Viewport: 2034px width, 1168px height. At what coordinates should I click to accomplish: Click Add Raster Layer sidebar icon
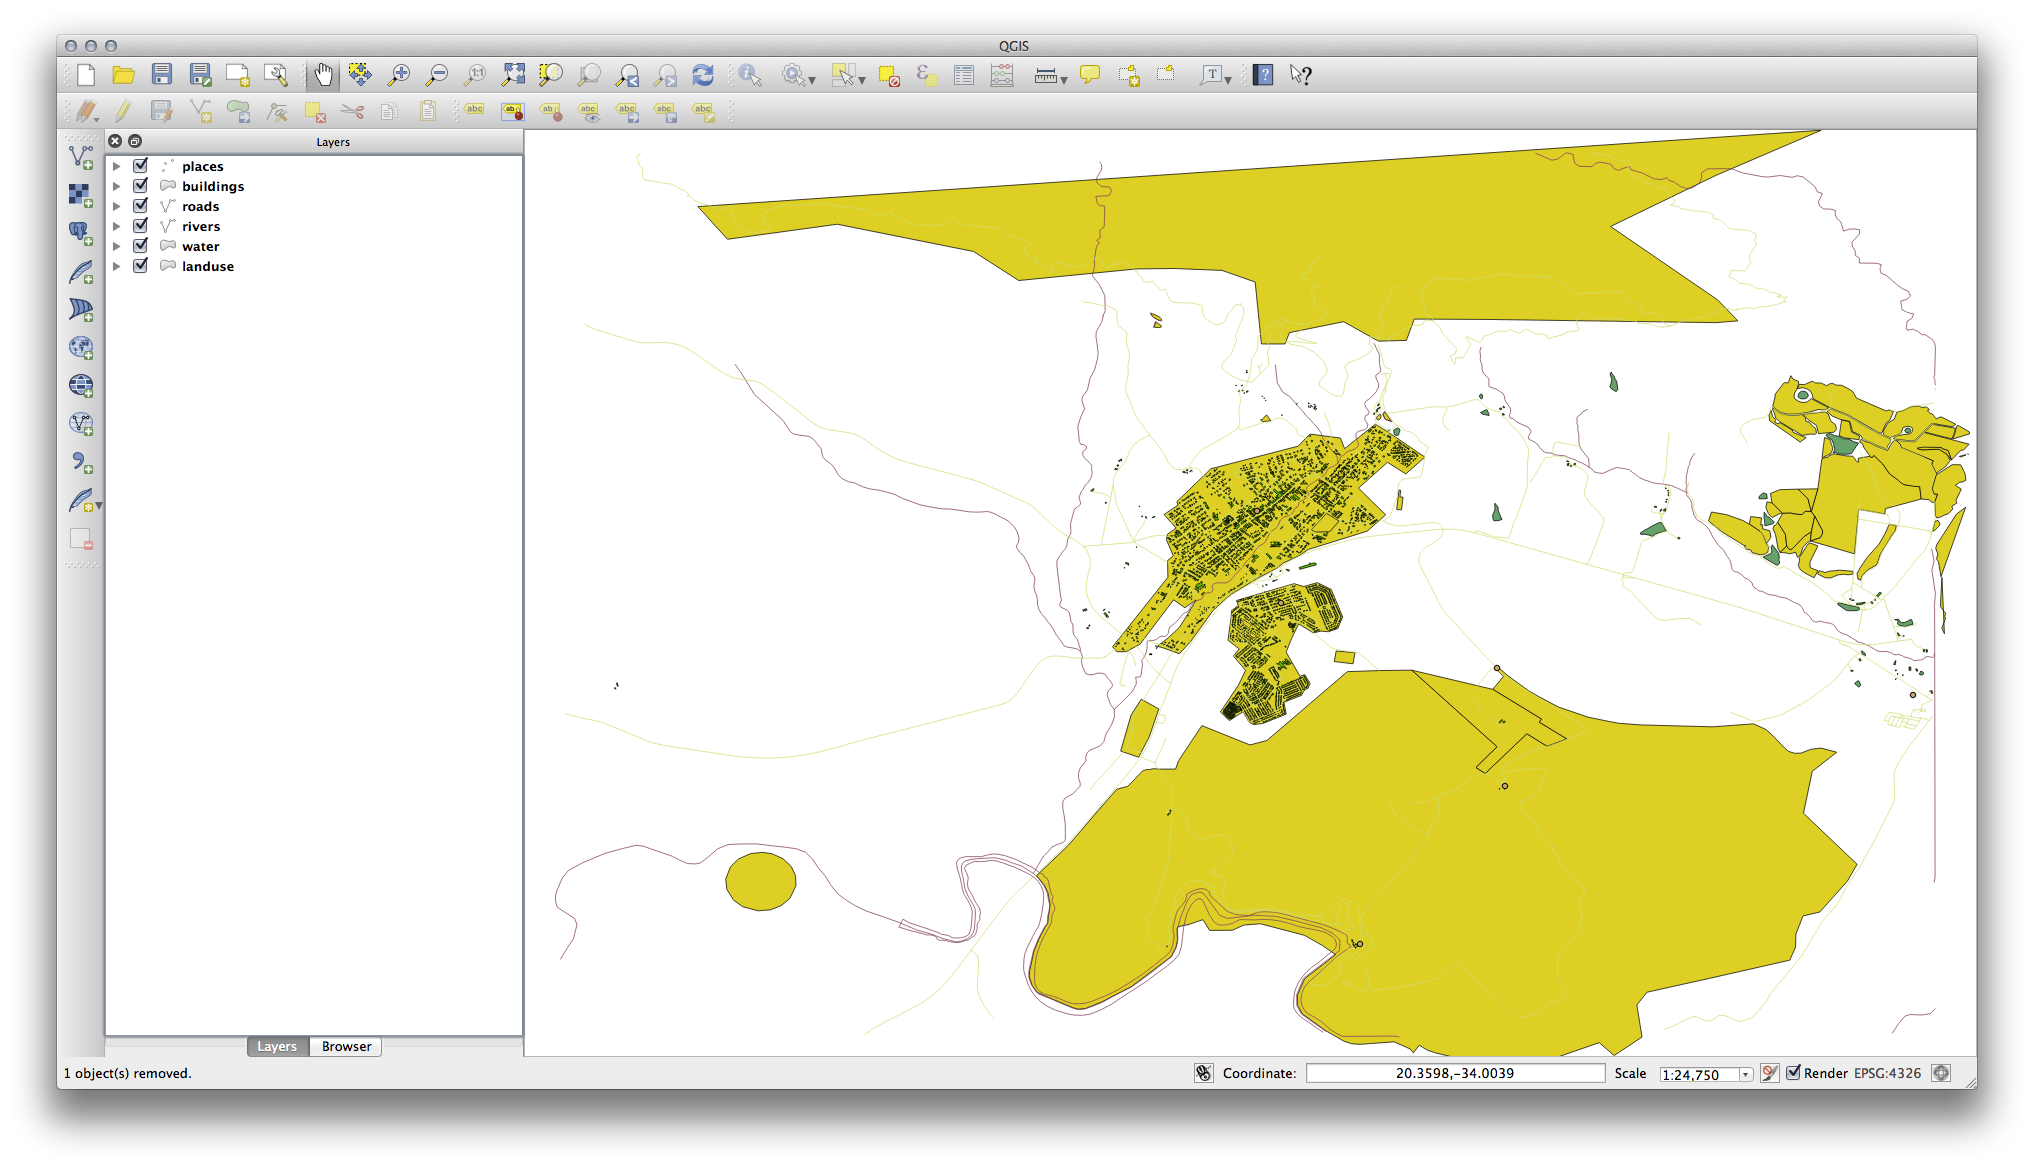[x=81, y=195]
